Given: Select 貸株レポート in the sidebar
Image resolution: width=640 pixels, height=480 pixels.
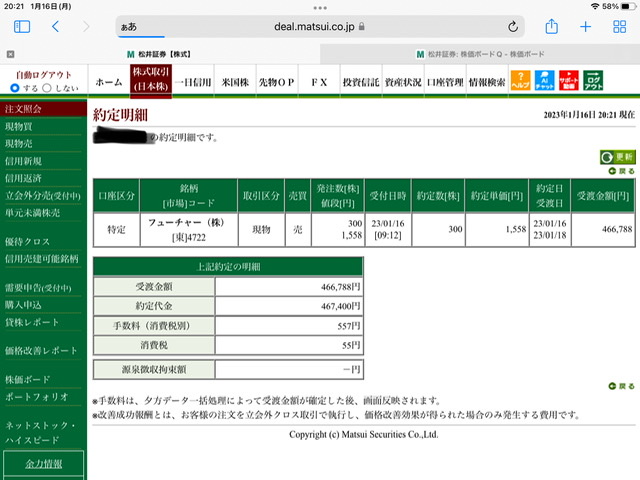Looking at the screenshot, I should tap(32, 322).
